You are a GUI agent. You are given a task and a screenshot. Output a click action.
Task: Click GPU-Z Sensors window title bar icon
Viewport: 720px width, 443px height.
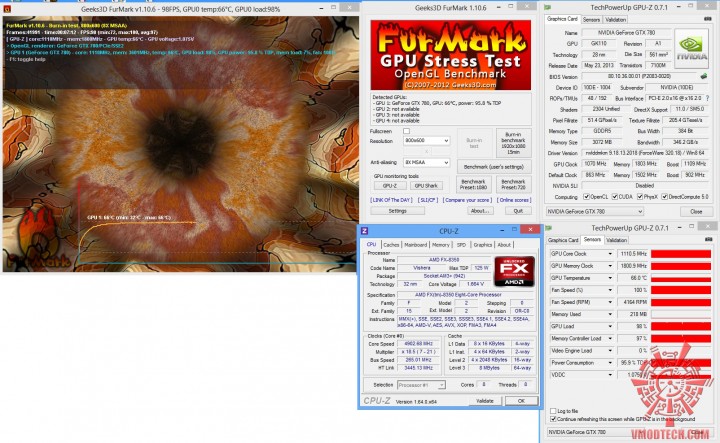[x=547, y=228]
